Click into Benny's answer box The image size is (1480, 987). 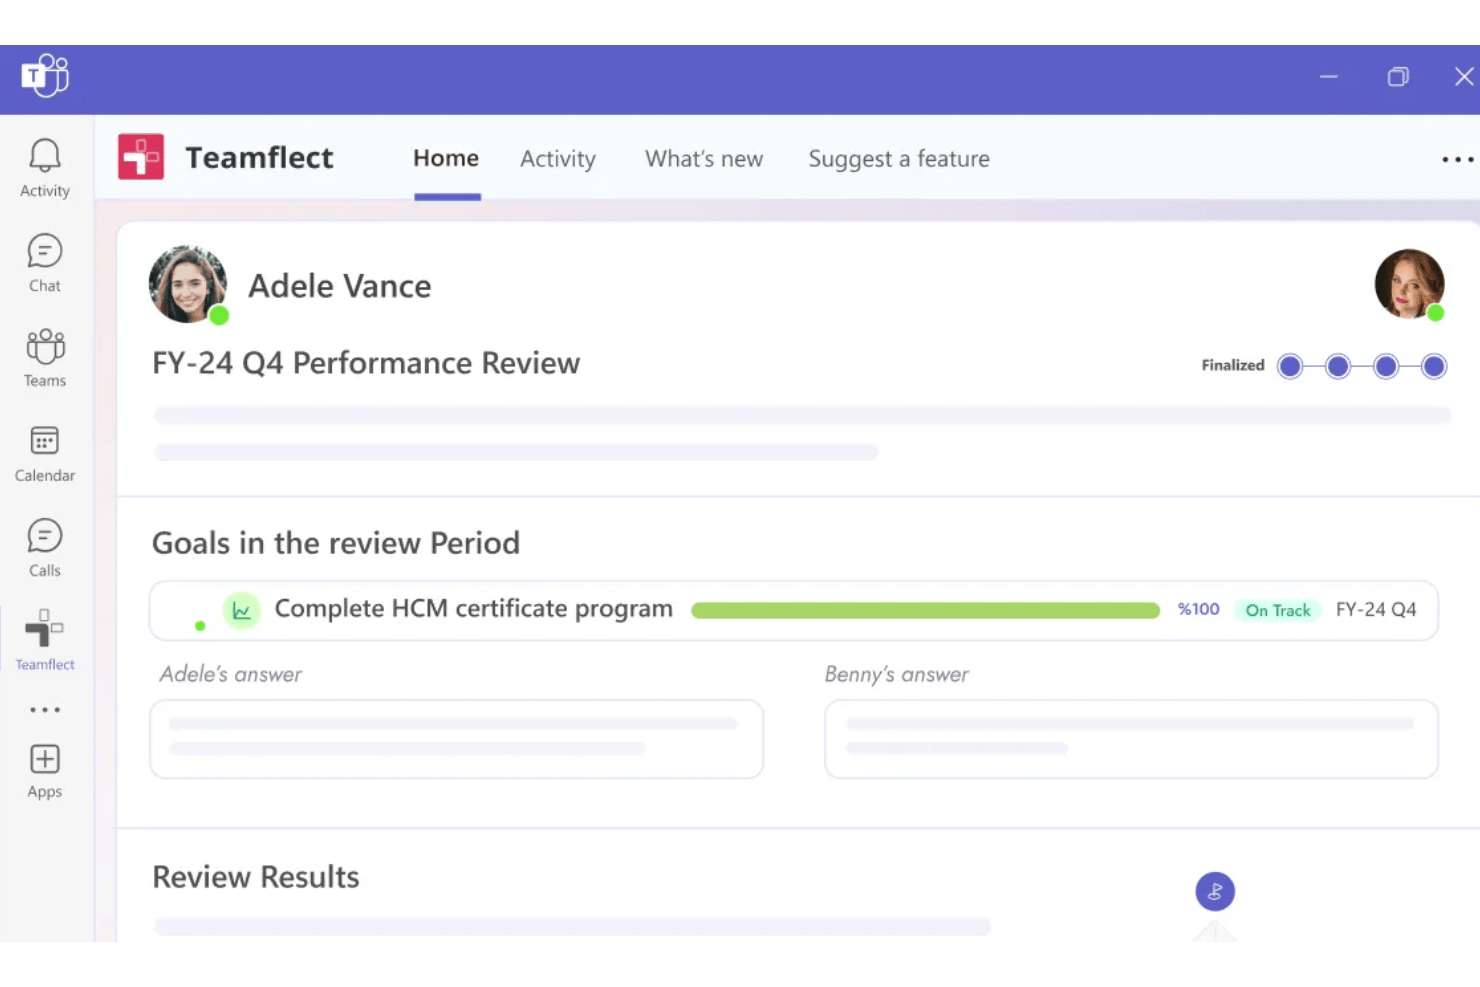tap(1131, 739)
